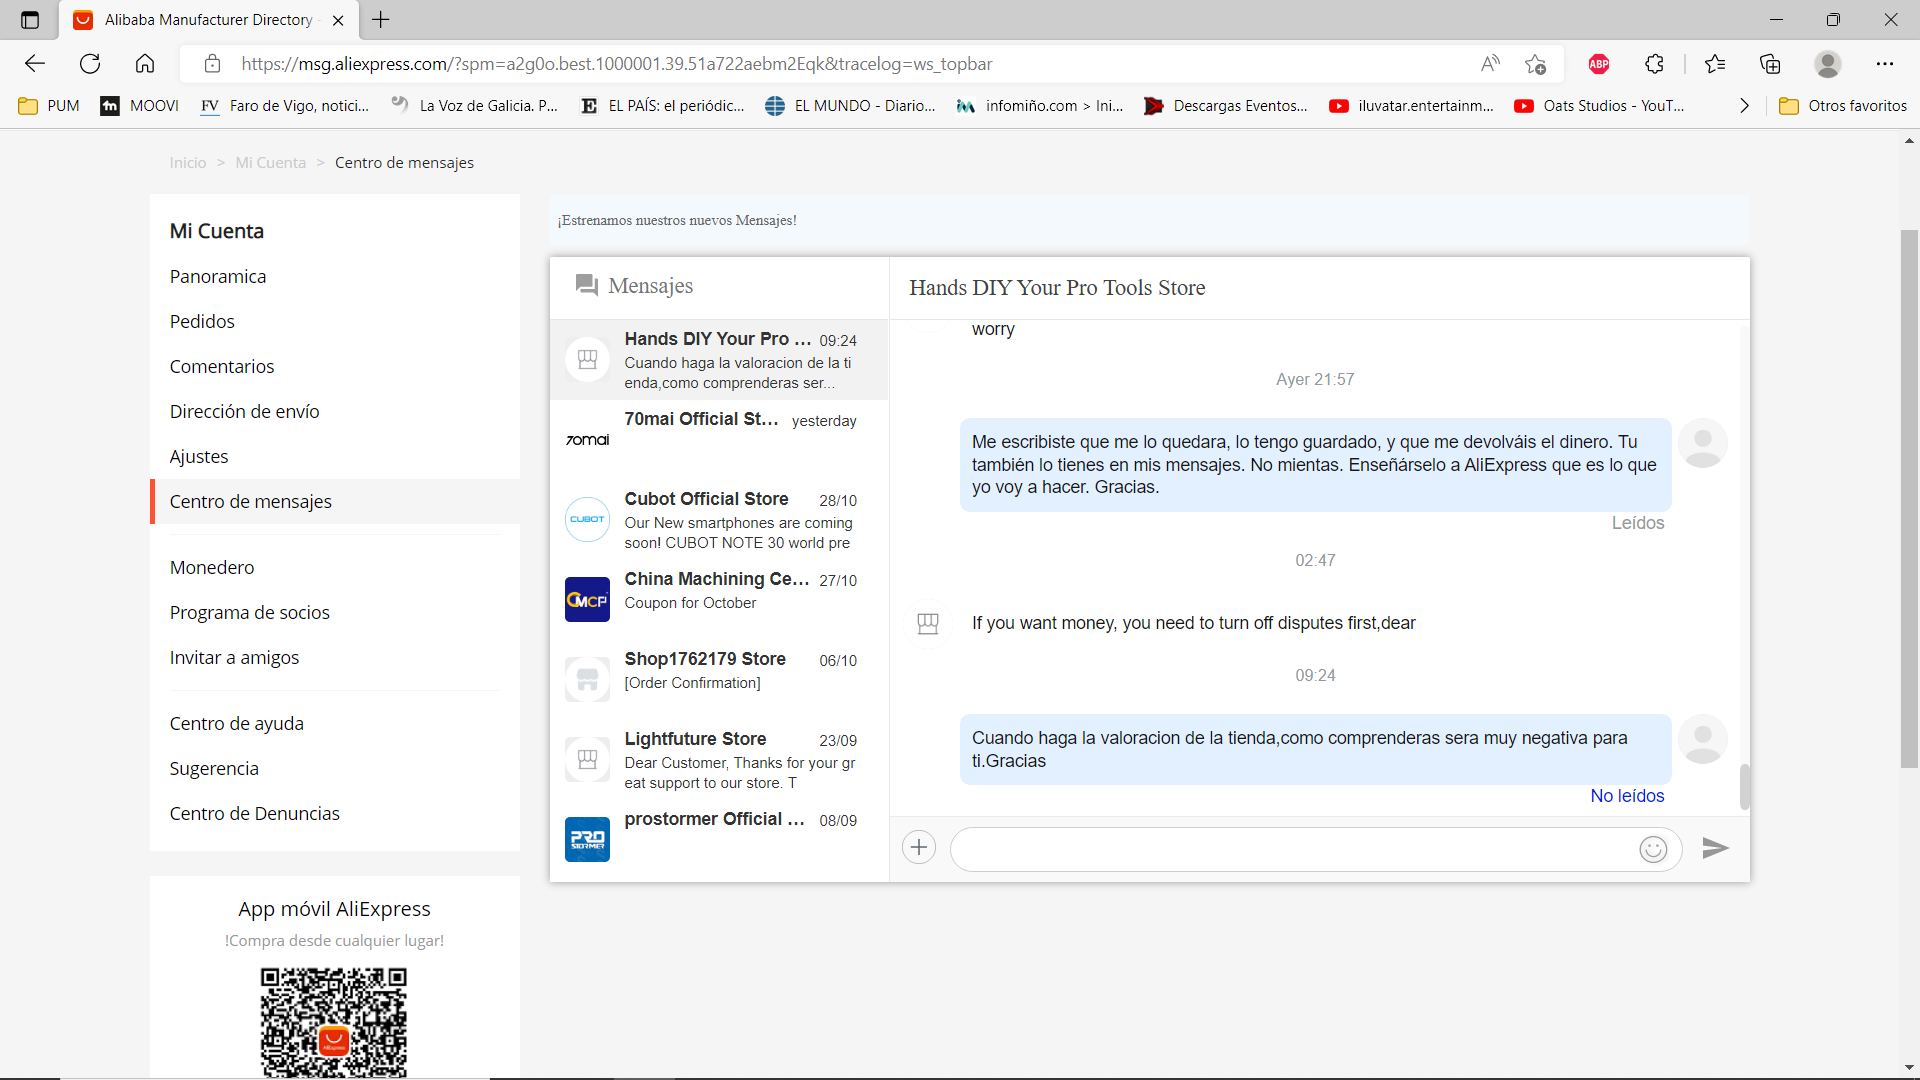Screen dimensions: 1920x1080
Task: Open site info padlock icon
Action: 212,64
